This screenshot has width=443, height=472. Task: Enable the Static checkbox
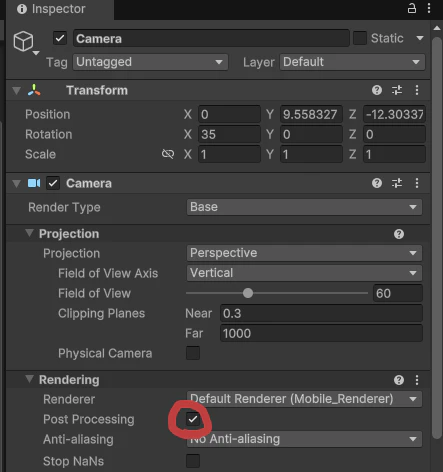tap(360, 38)
